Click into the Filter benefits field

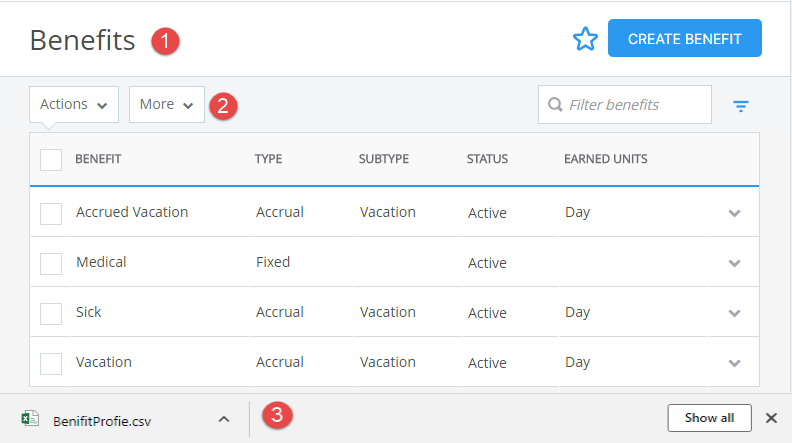point(625,105)
